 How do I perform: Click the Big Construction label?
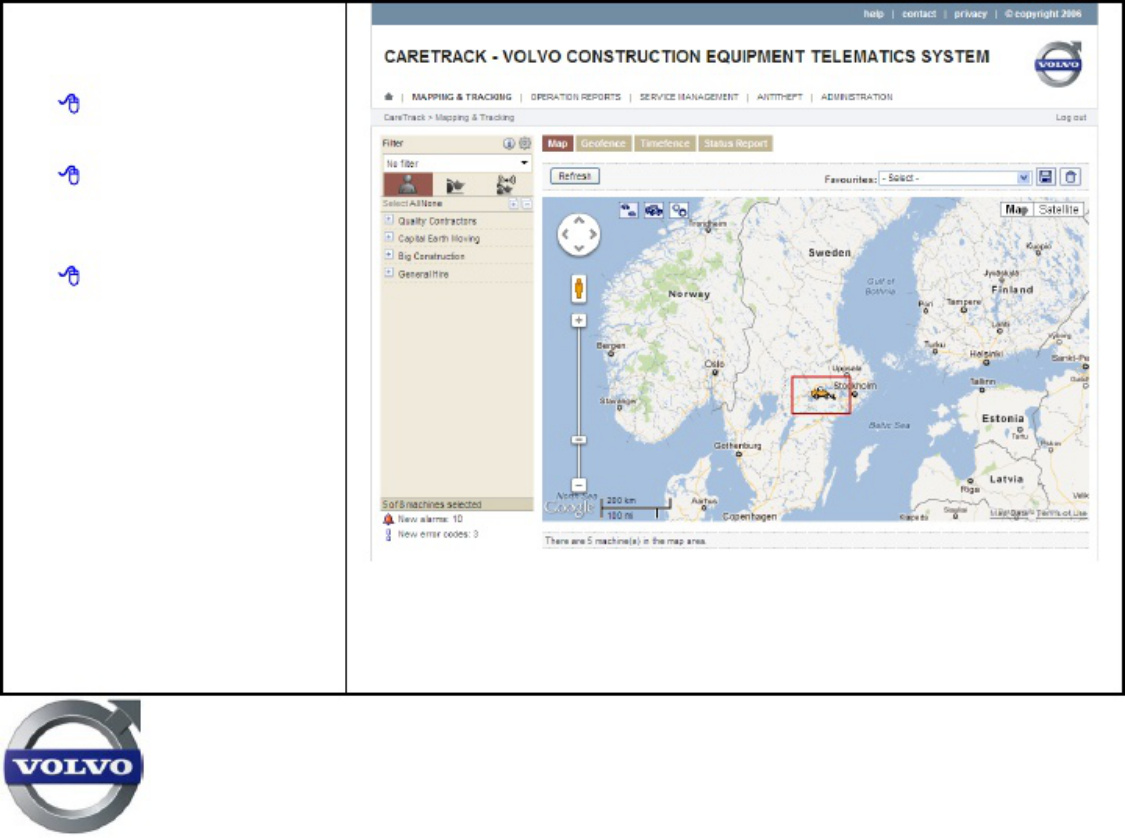coord(431,256)
